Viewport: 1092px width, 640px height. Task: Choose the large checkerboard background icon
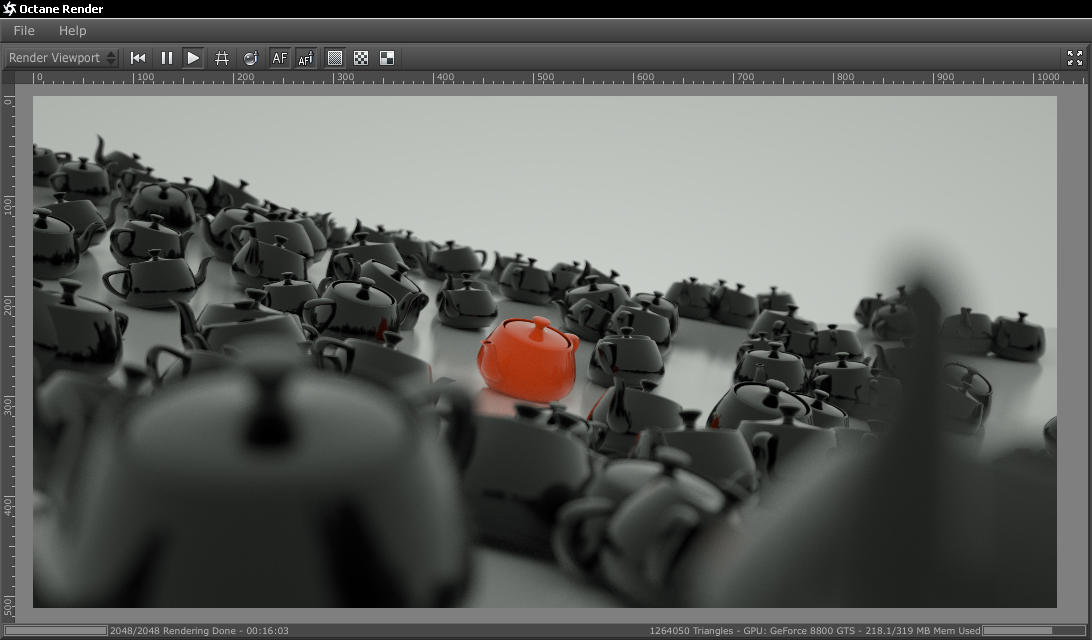tap(387, 58)
